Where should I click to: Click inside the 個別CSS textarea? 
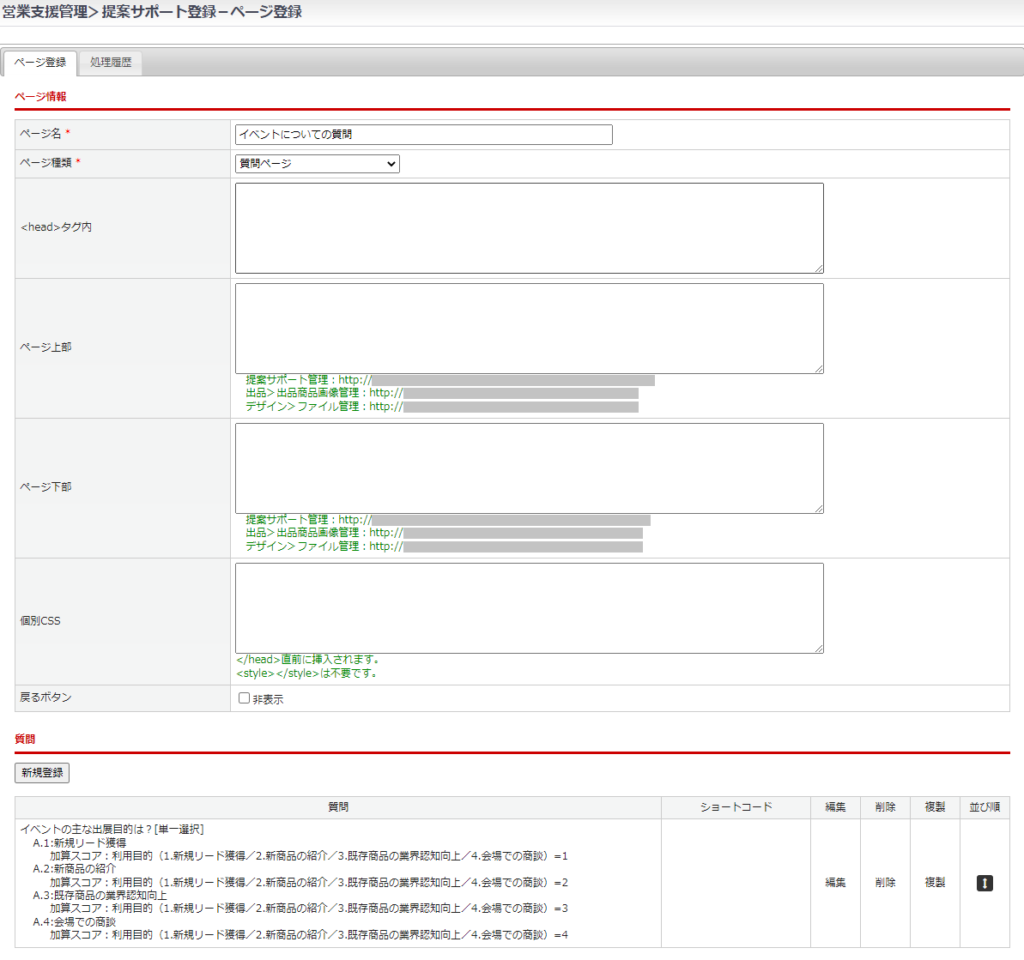click(x=529, y=608)
